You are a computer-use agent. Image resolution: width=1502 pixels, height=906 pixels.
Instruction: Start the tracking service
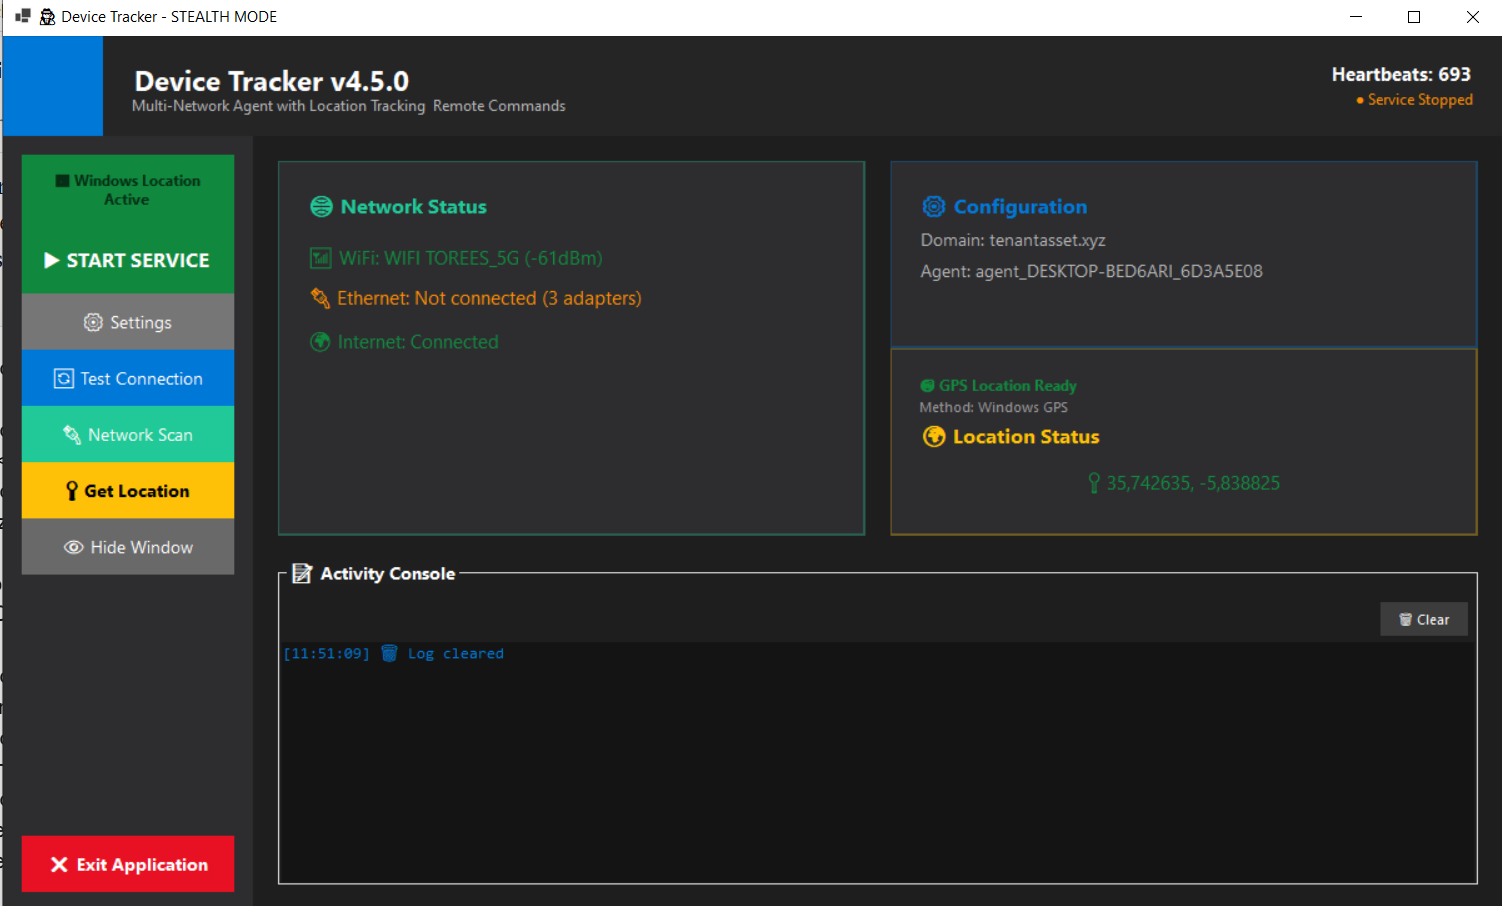pyautogui.click(x=127, y=260)
